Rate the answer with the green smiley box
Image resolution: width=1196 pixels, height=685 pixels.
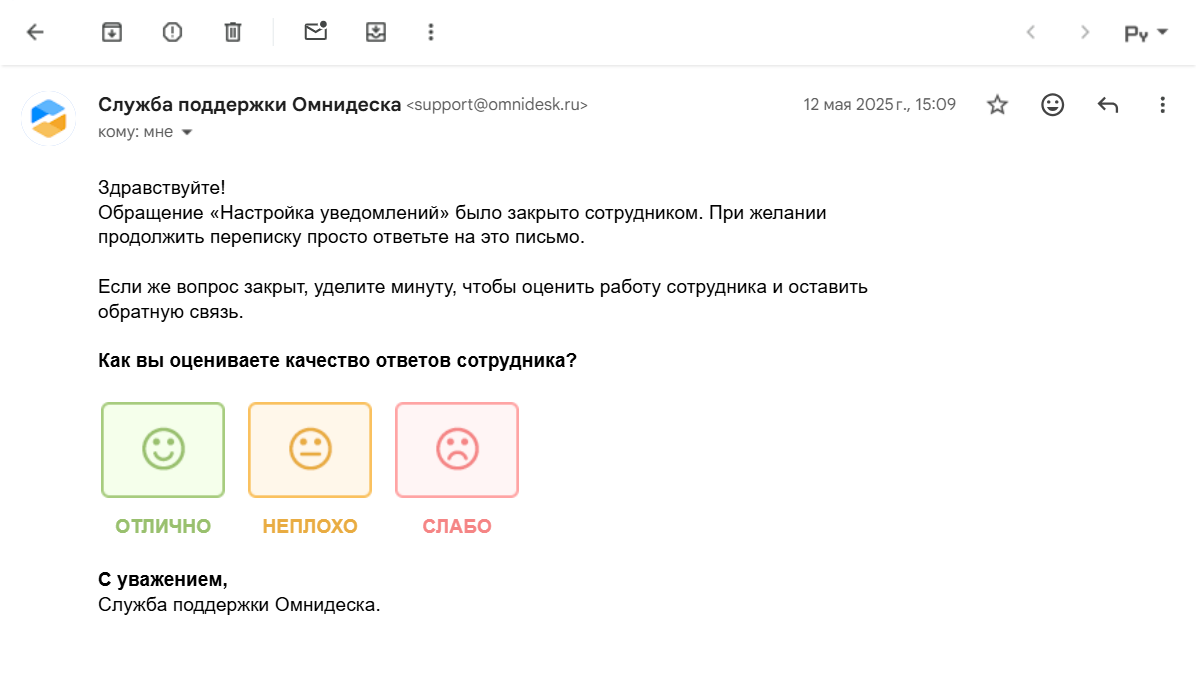click(163, 450)
